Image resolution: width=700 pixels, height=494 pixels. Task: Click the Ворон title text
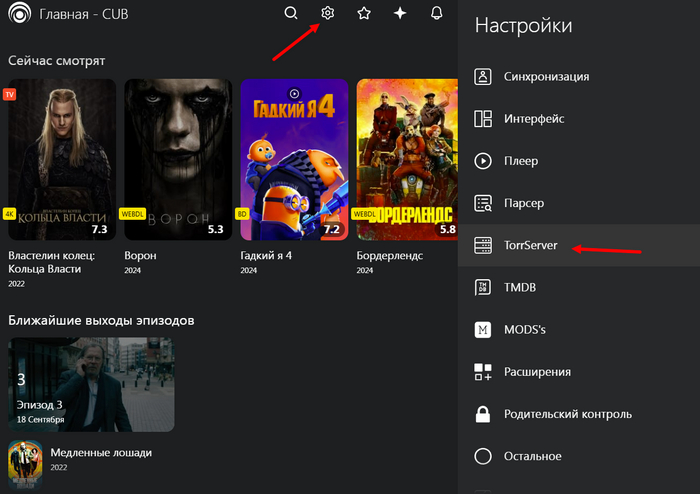coord(140,256)
